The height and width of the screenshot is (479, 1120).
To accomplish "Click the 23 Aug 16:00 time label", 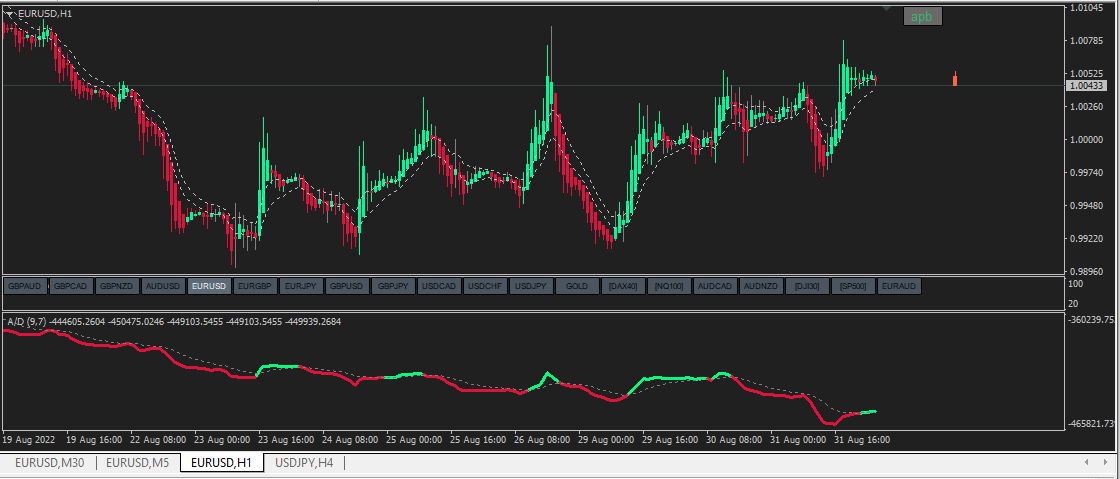I will click(x=286, y=439).
